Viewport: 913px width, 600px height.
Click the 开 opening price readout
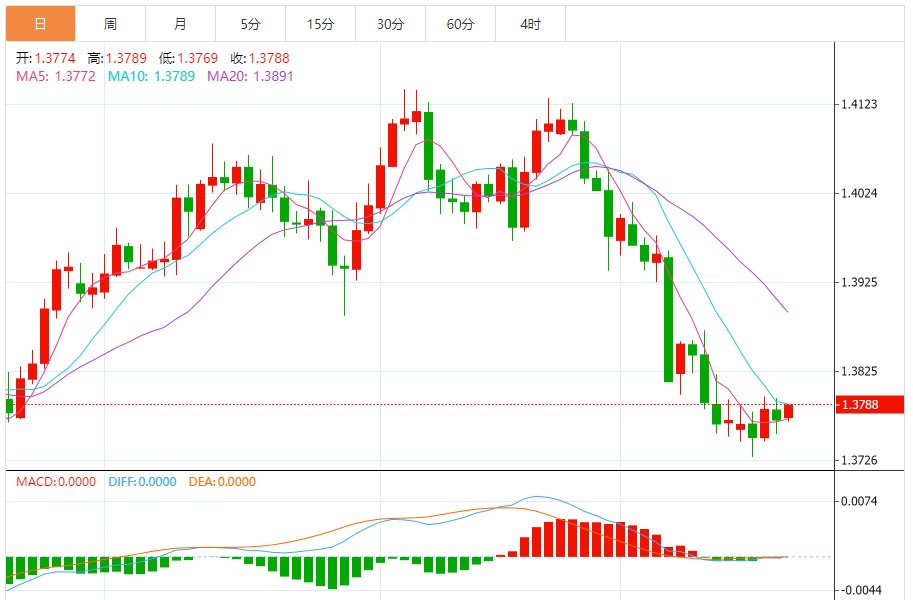point(46,59)
